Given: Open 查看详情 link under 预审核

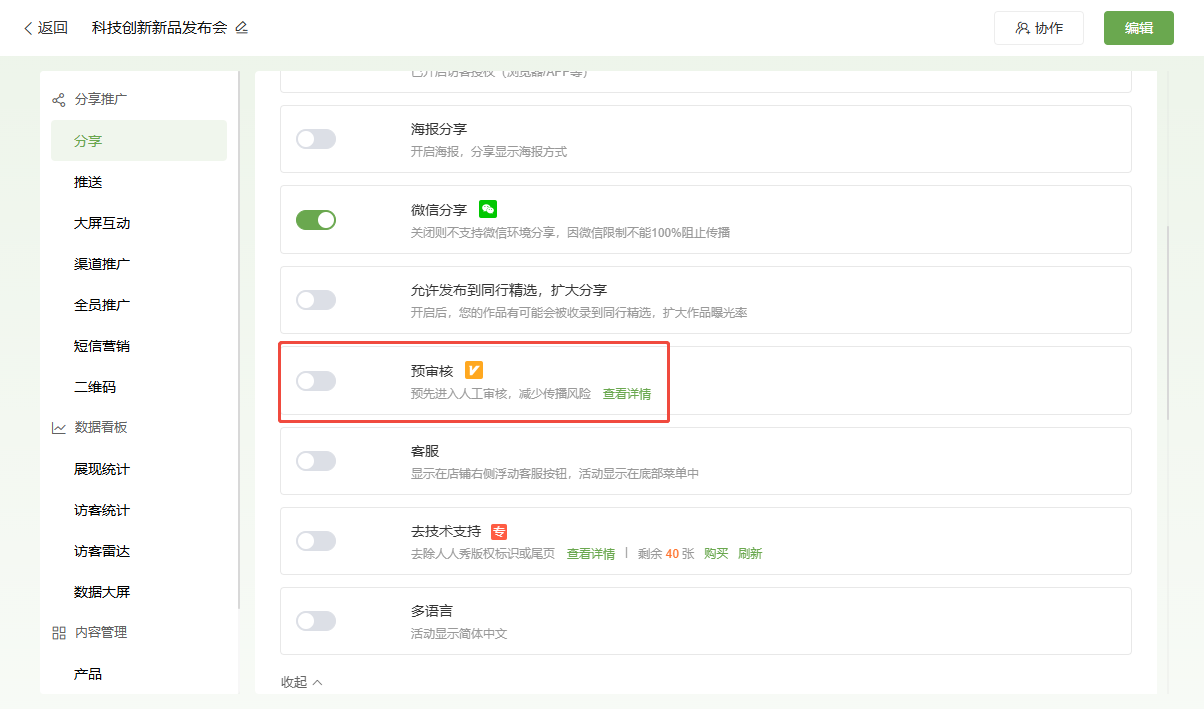Looking at the screenshot, I should [x=627, y=394].
